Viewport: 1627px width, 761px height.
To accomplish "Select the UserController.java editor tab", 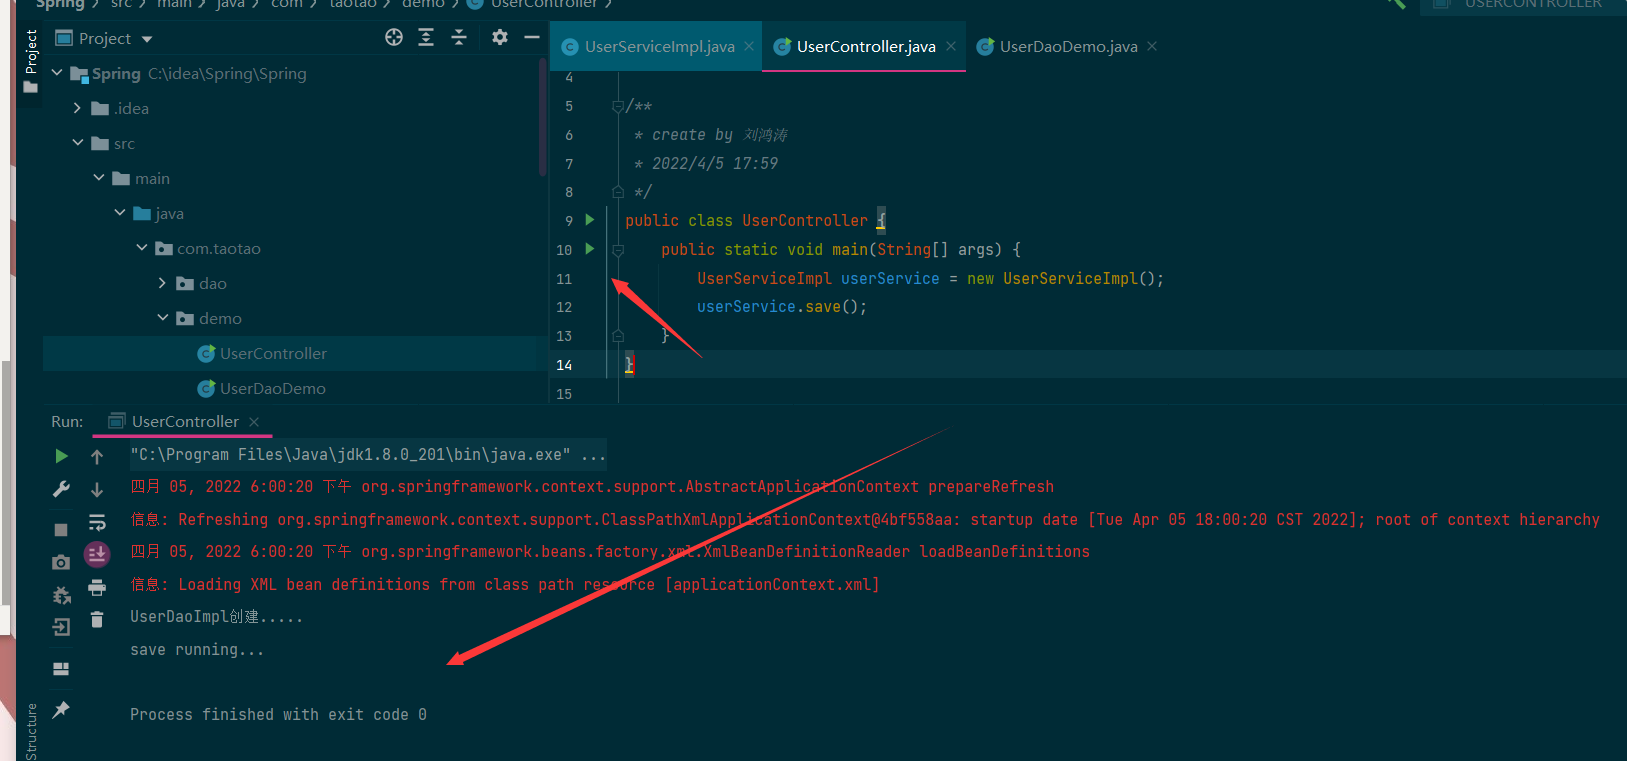I will point(866,46).
